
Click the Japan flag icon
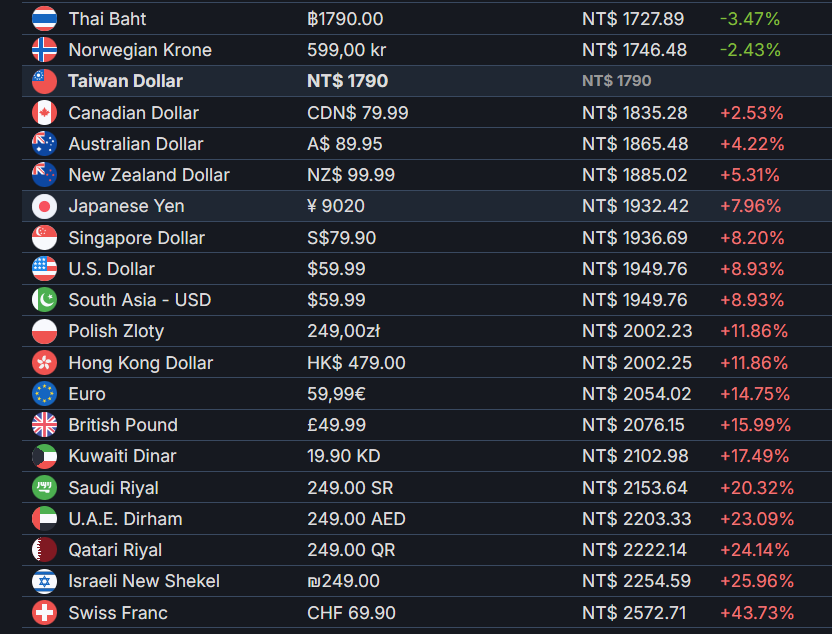45,206
